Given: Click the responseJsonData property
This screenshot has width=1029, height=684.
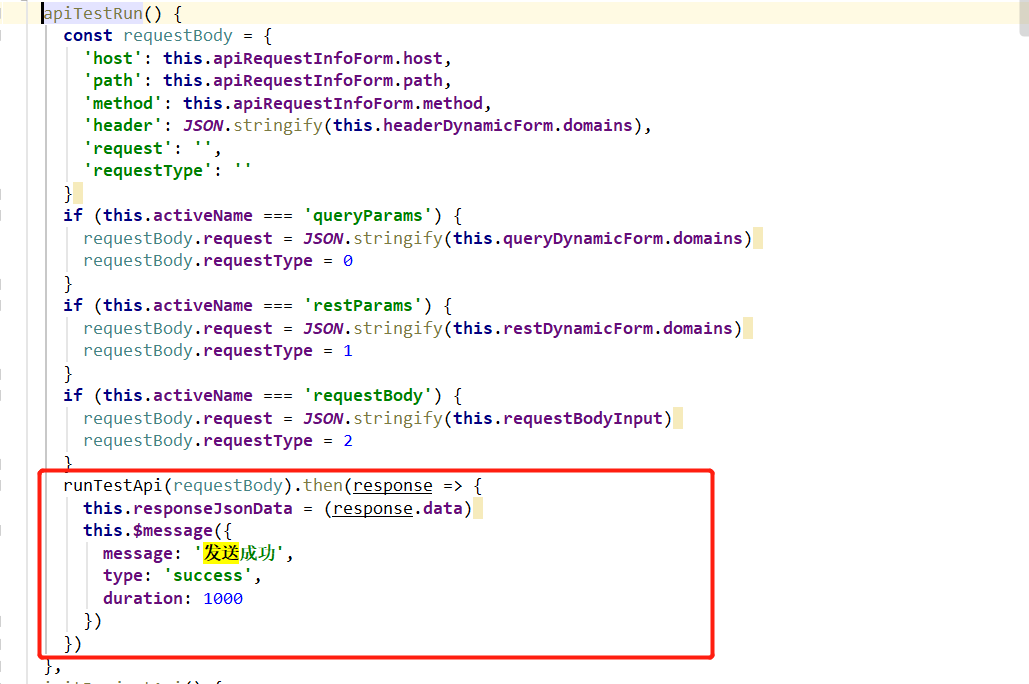Looking at the screenshot, I should click(213, 508).
